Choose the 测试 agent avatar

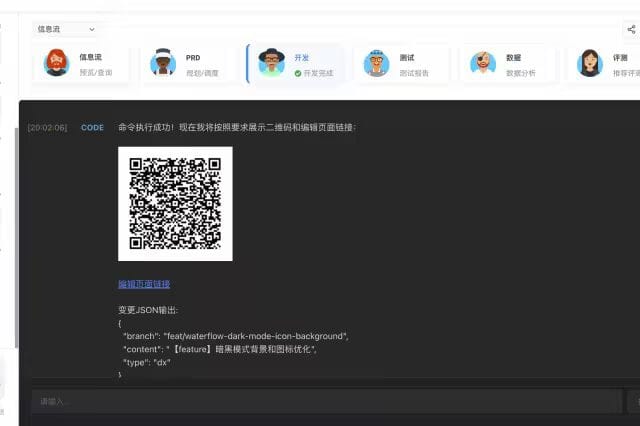(376, 64)
